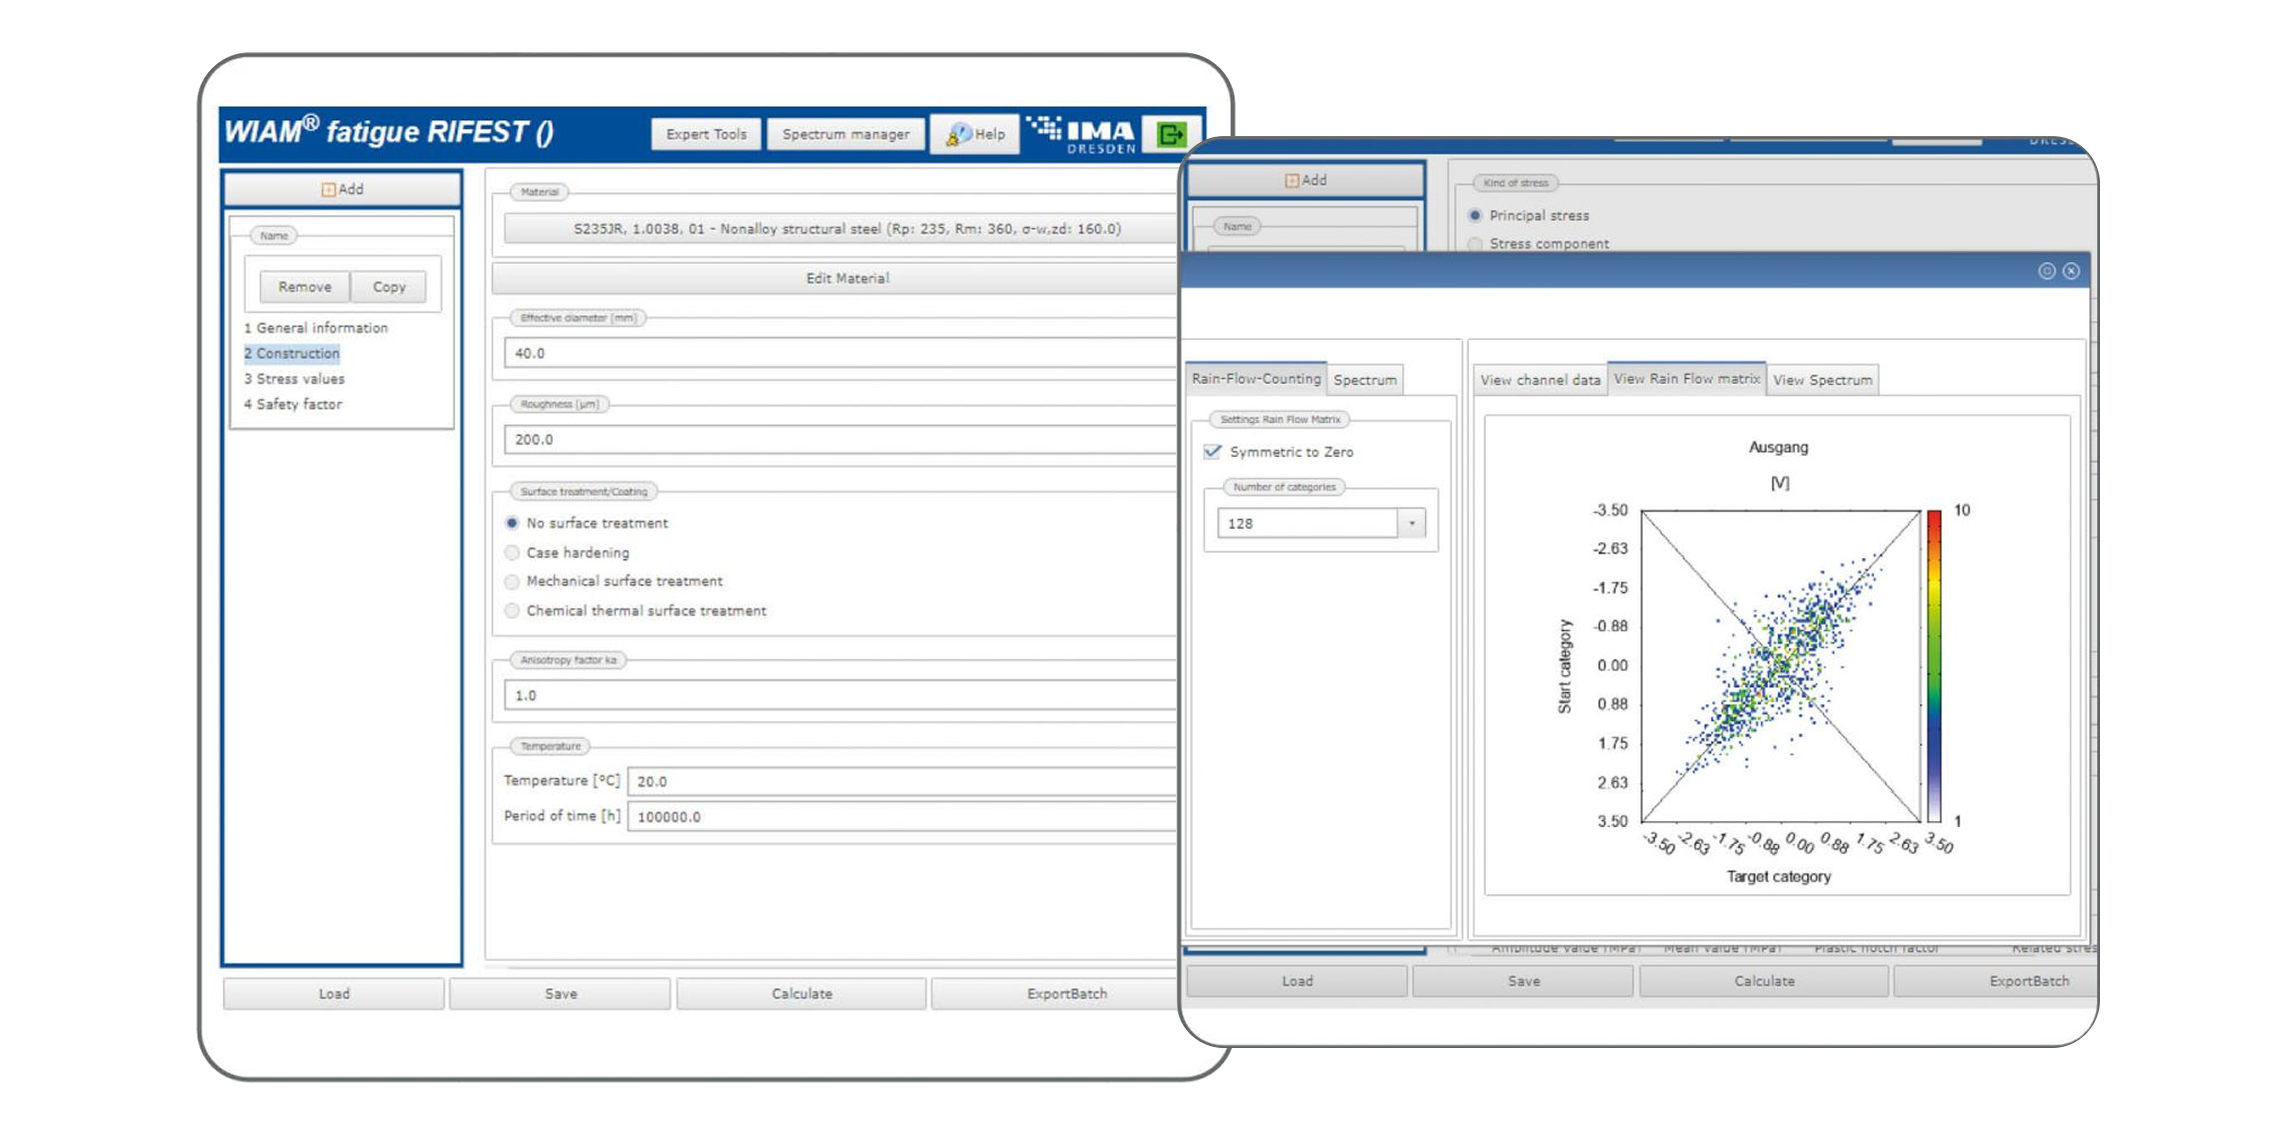2272x1132 pixels.
Task: Click the rain flow color scale bar
Action: [x=1934, y=665]
